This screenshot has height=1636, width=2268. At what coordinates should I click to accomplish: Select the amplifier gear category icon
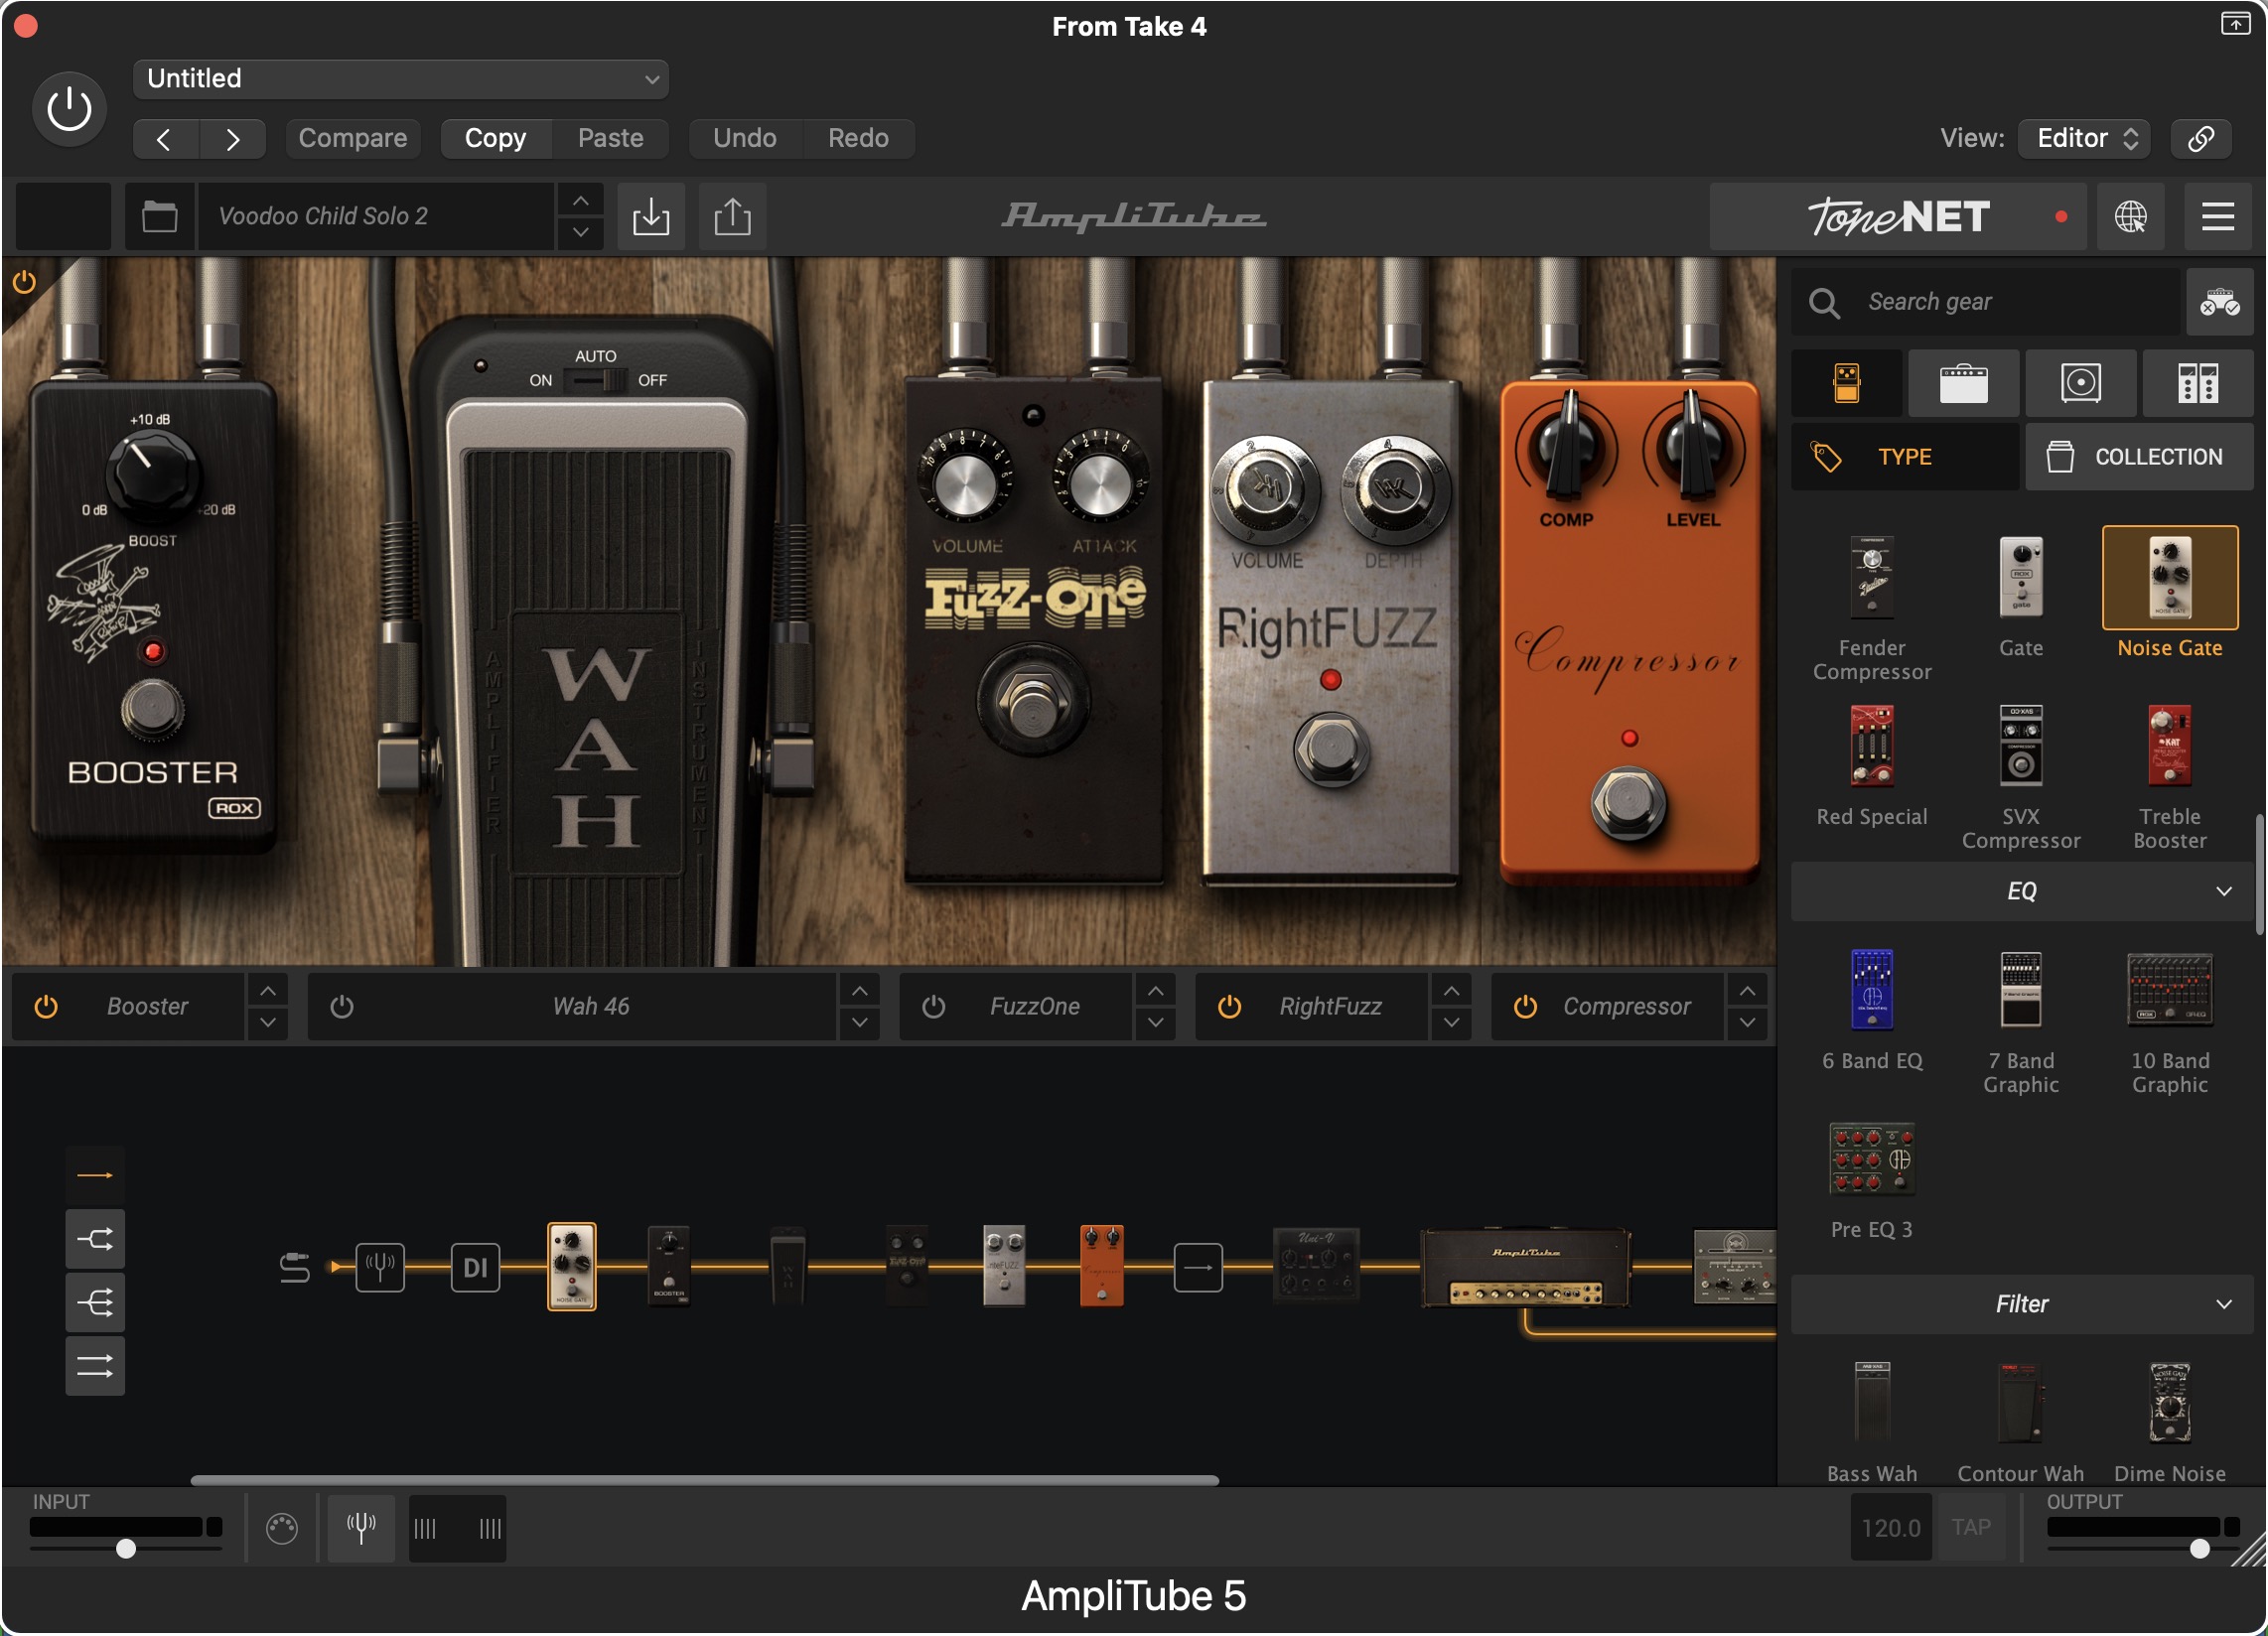point(1963,383)
